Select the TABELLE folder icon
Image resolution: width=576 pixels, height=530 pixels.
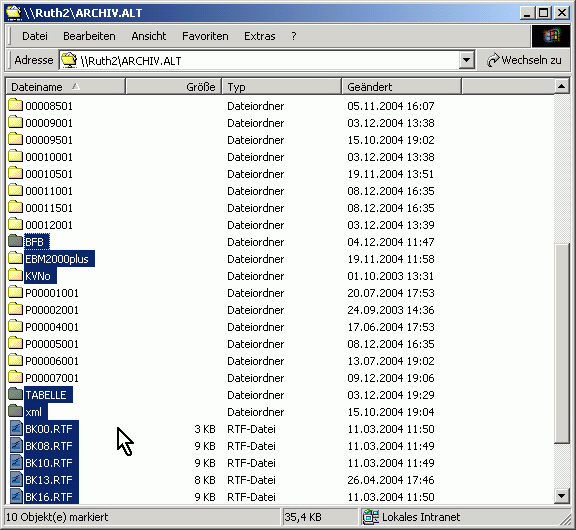point(15,394)
